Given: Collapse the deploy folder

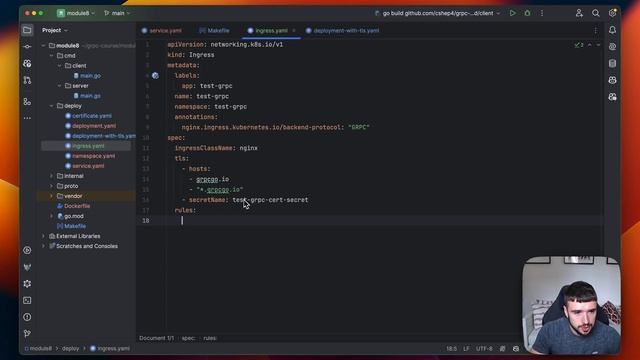Looking at the screenshot, I should click(51, 106).
